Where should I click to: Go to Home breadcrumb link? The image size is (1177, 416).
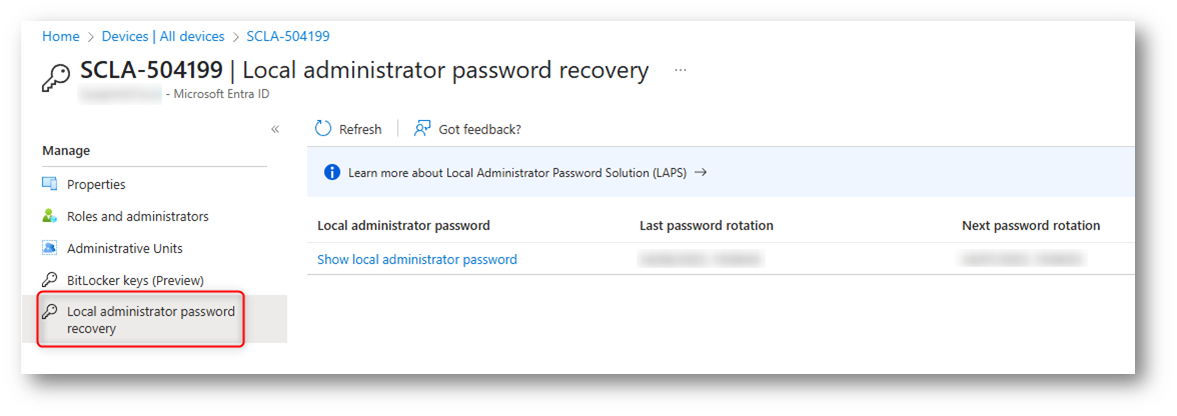(61, 36)
